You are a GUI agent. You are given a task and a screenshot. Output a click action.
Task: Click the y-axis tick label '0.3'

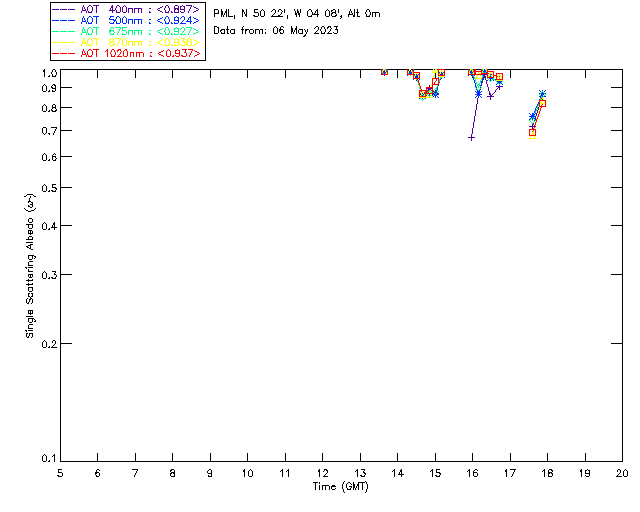[x=49, y=275]
